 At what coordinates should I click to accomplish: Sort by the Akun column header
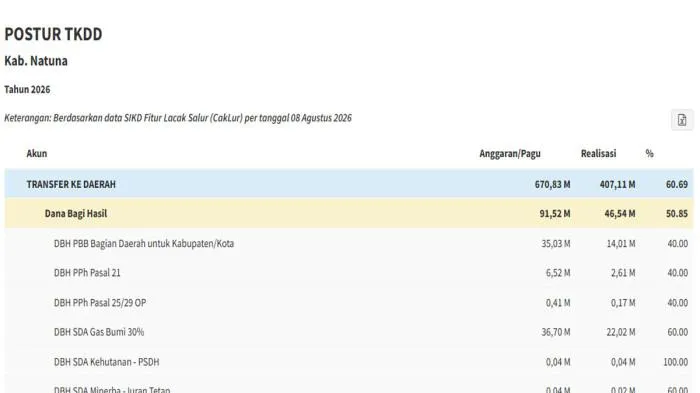[x=37, y=154]
